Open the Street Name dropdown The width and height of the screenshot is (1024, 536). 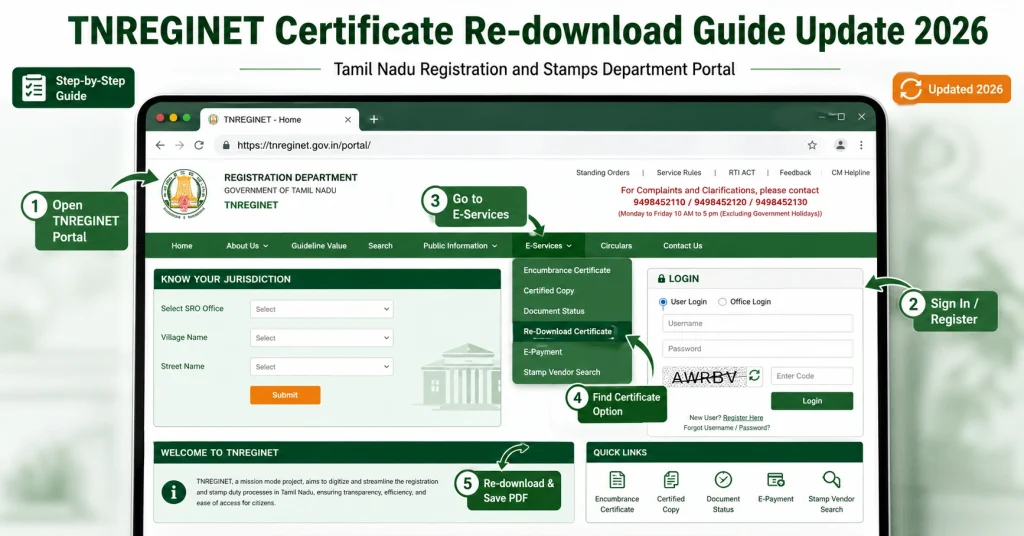[321, 366]
